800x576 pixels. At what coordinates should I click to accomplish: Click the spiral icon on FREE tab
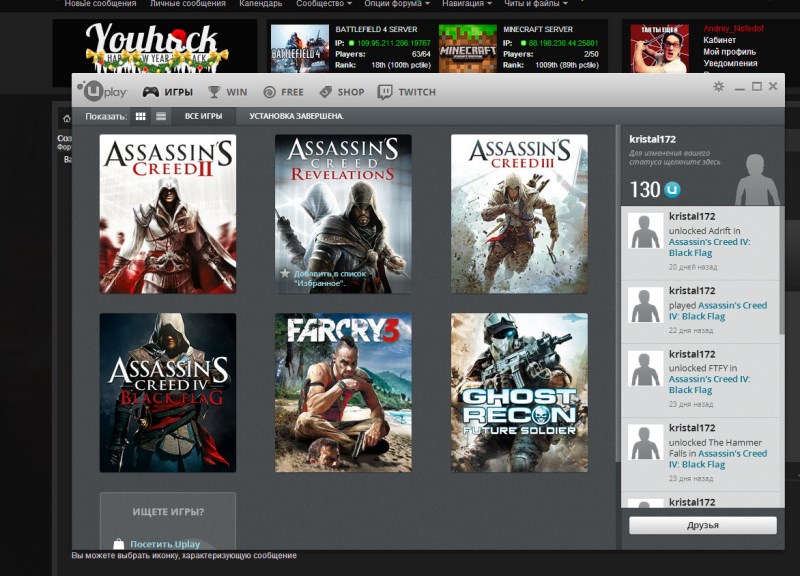(x=269, y=92)
